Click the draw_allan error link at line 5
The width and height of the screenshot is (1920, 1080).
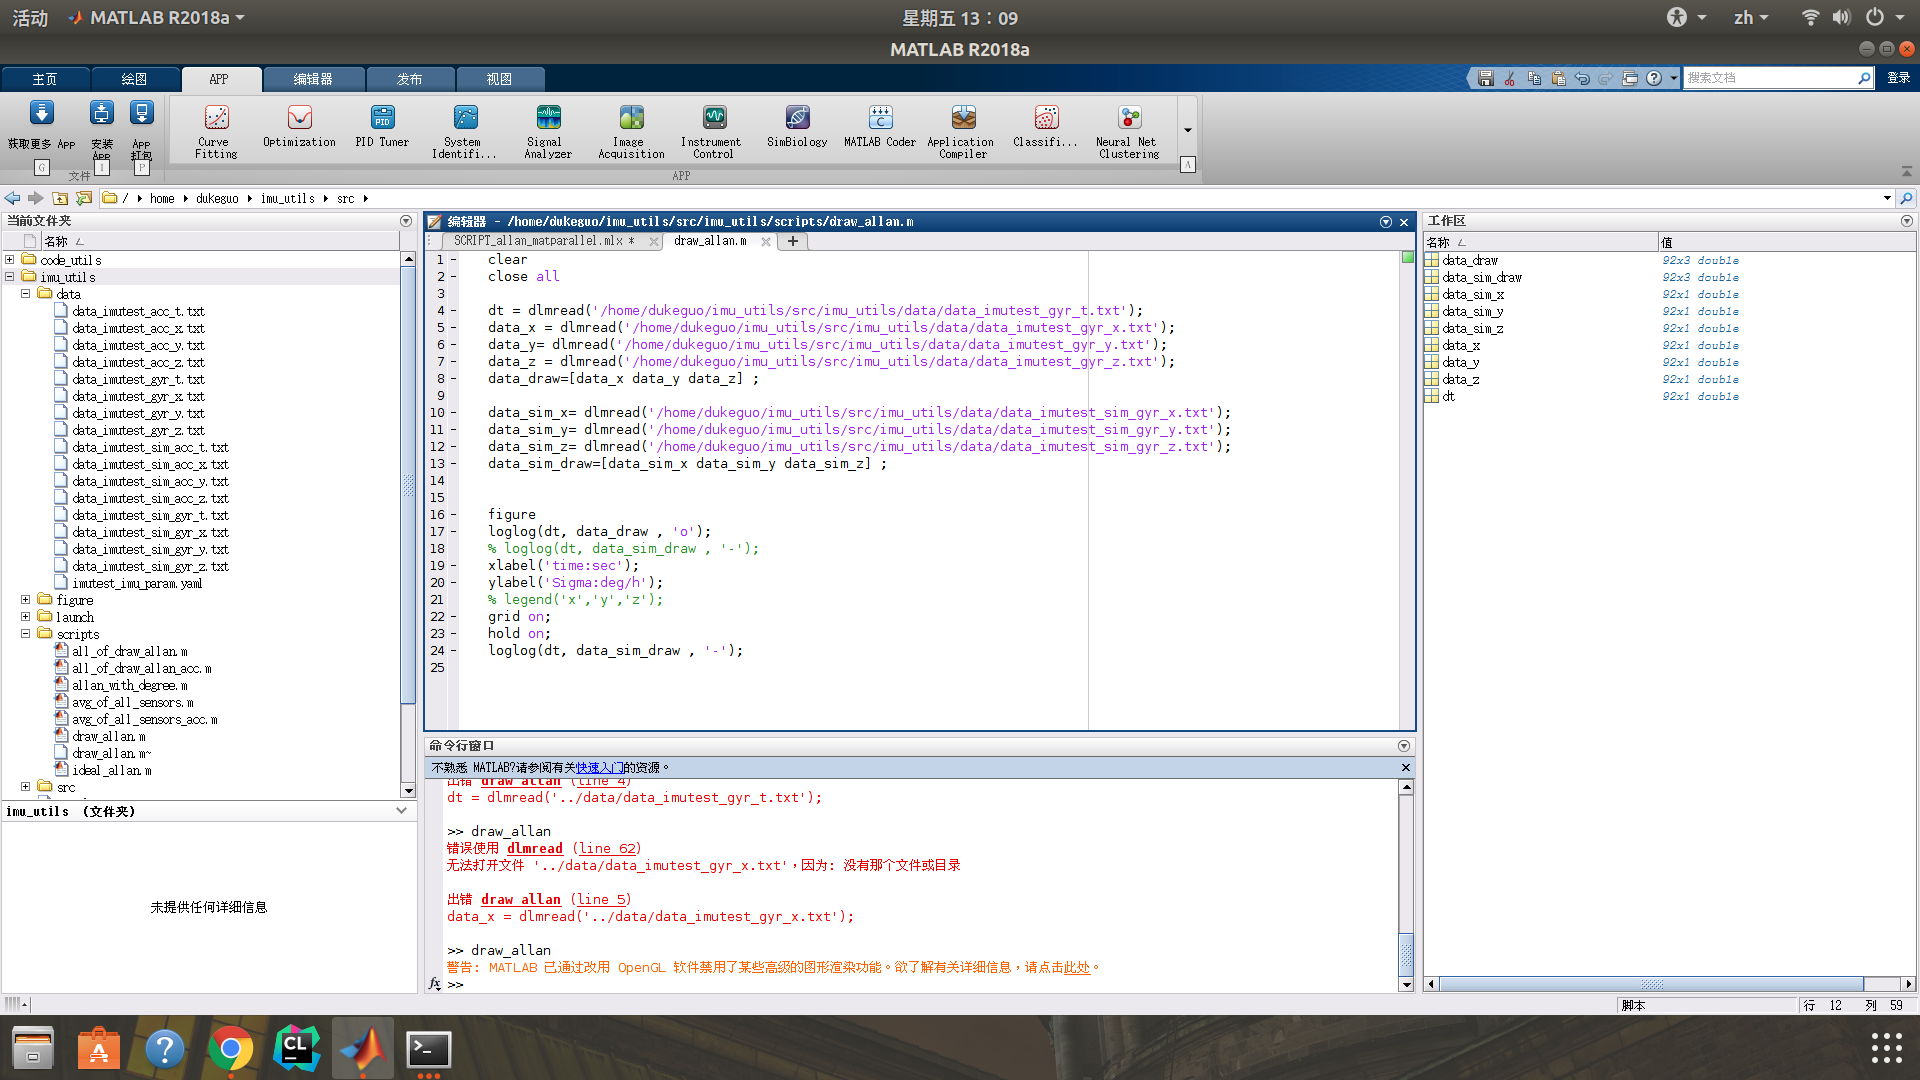click(520, 900)
